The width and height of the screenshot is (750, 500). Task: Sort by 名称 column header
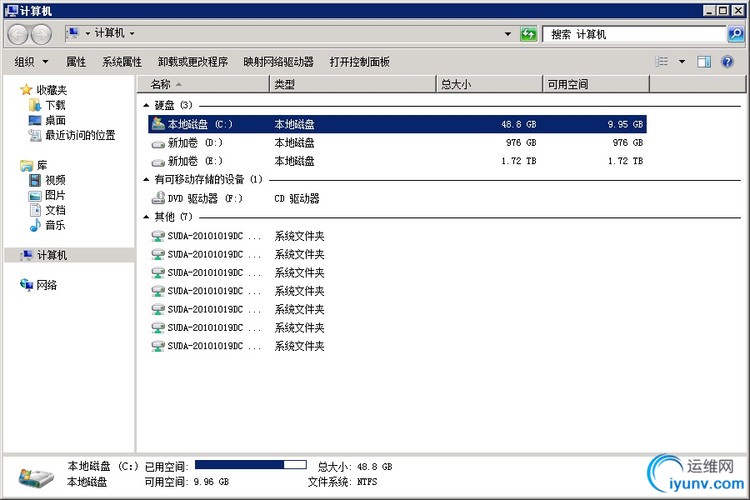pyautogui.click(x=204, y=84)
